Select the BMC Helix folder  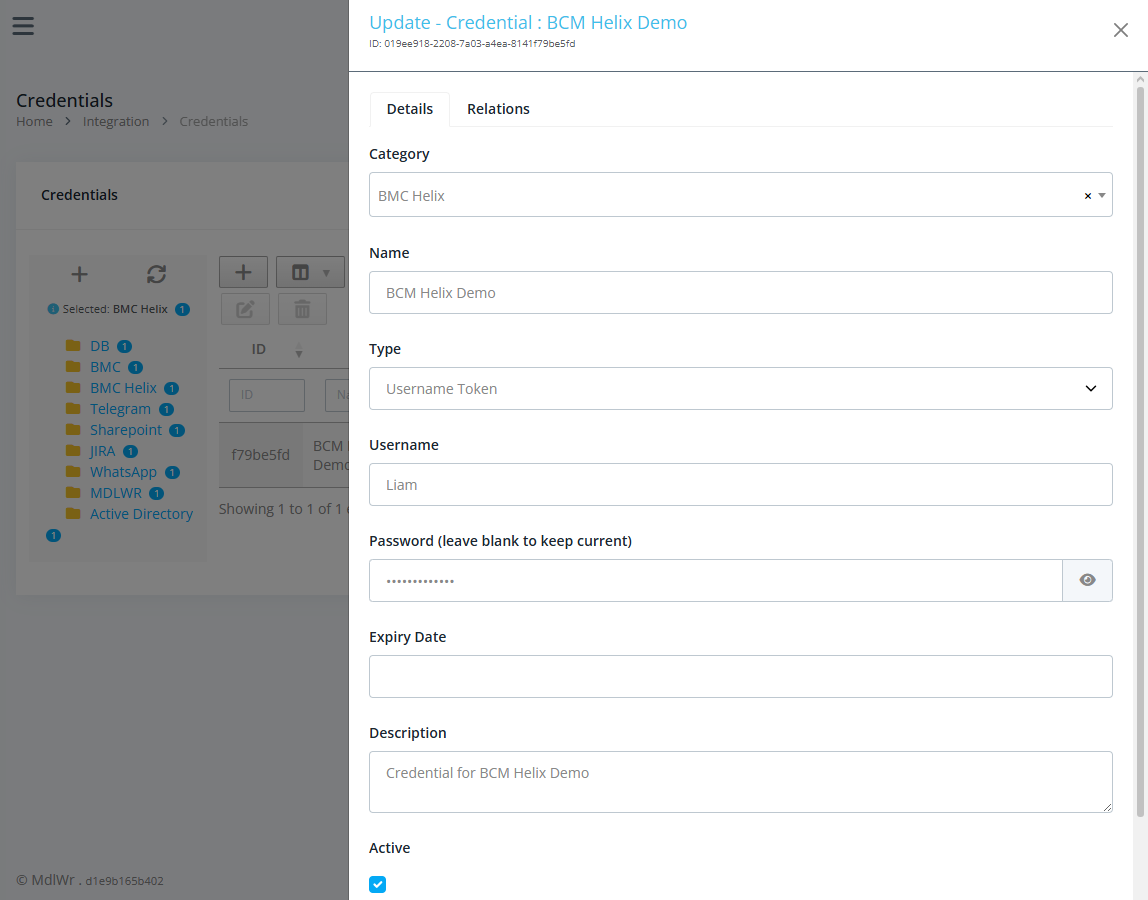(x=123, y=388)
